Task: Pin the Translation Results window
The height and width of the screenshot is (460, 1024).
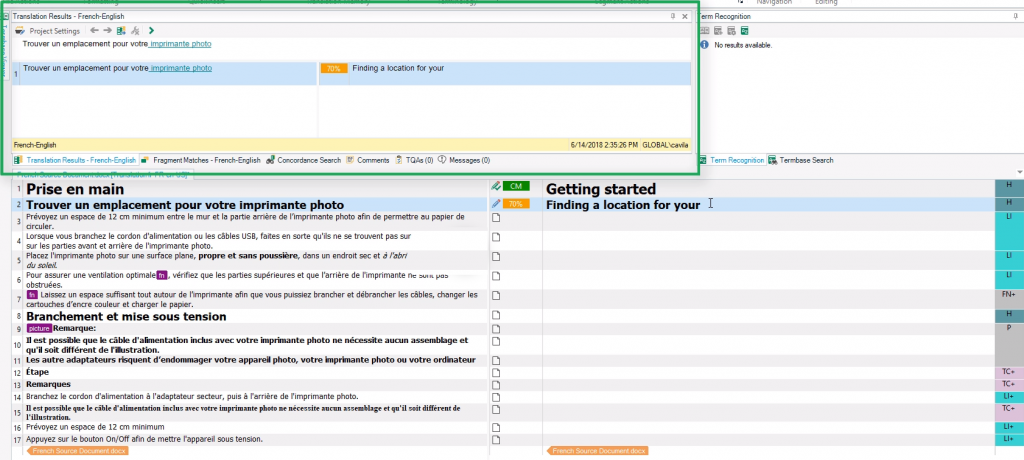Action: [673, 16]
